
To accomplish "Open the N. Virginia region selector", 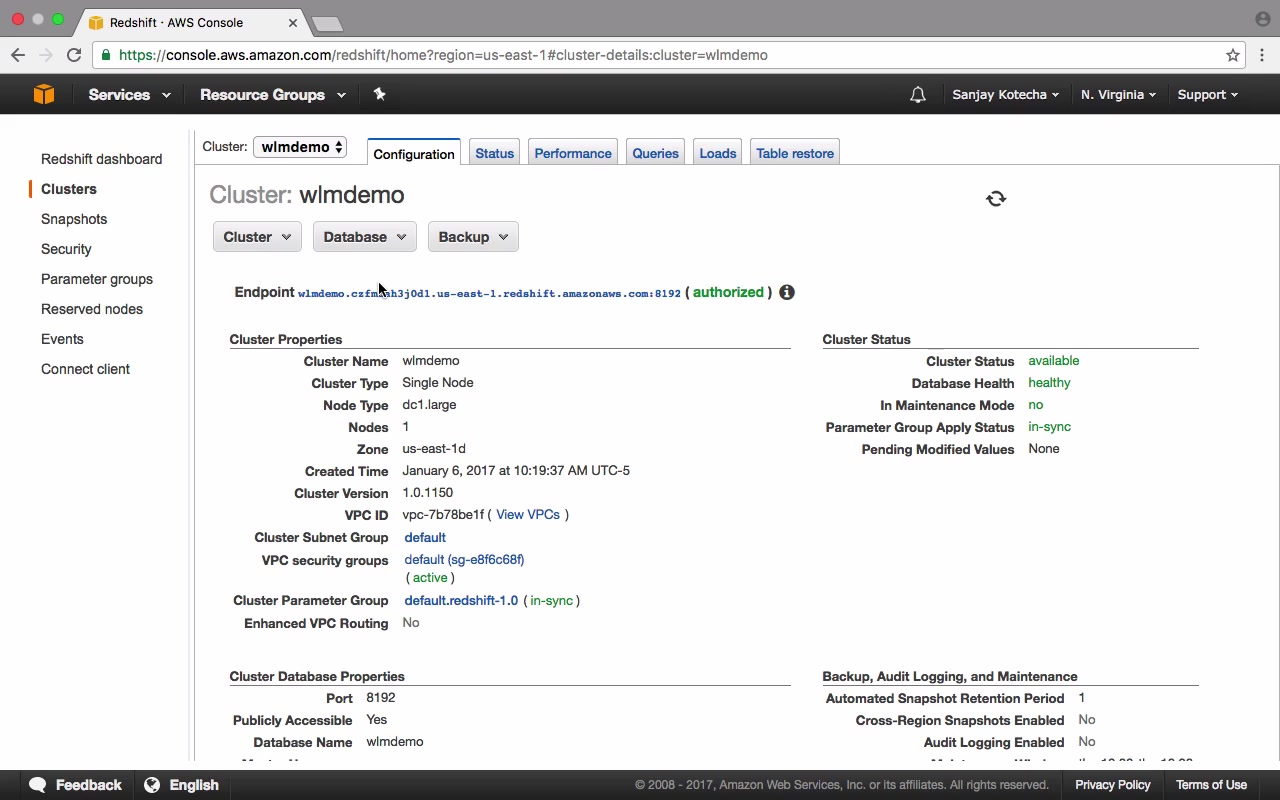I will click(1118, 94).
